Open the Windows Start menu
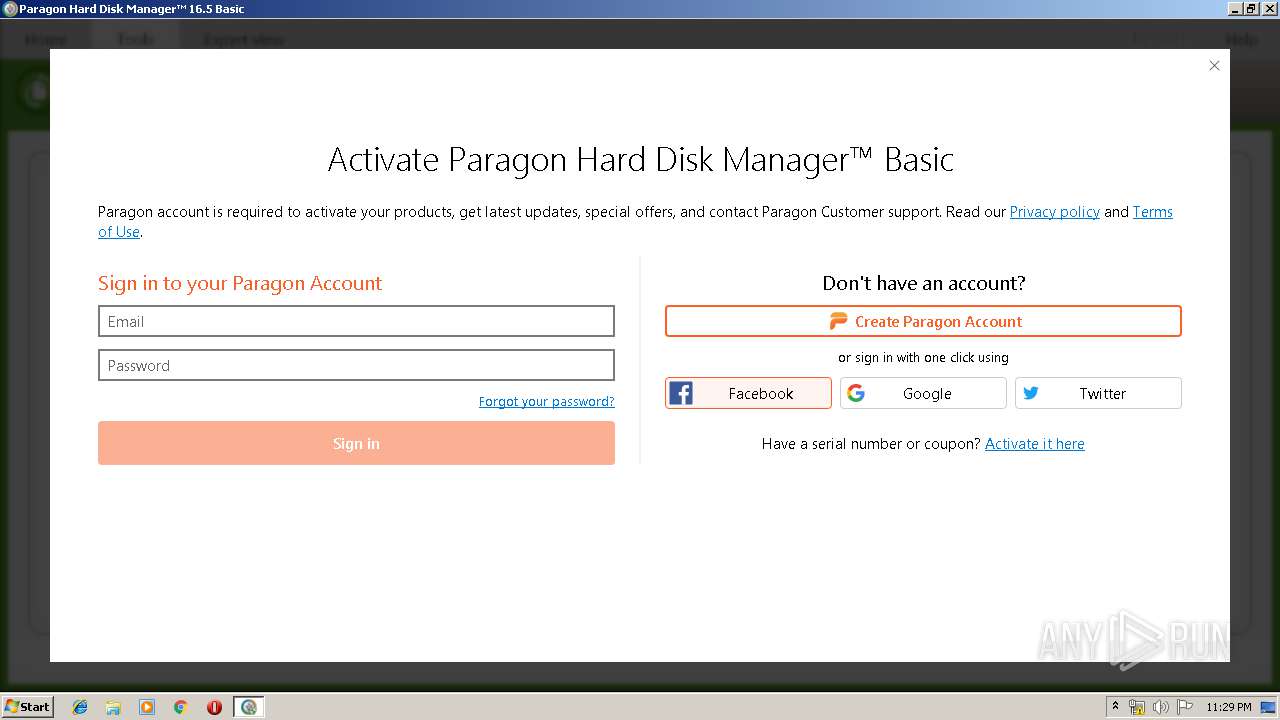Viewport: 1280px width, 720px height. coord(27,707)
